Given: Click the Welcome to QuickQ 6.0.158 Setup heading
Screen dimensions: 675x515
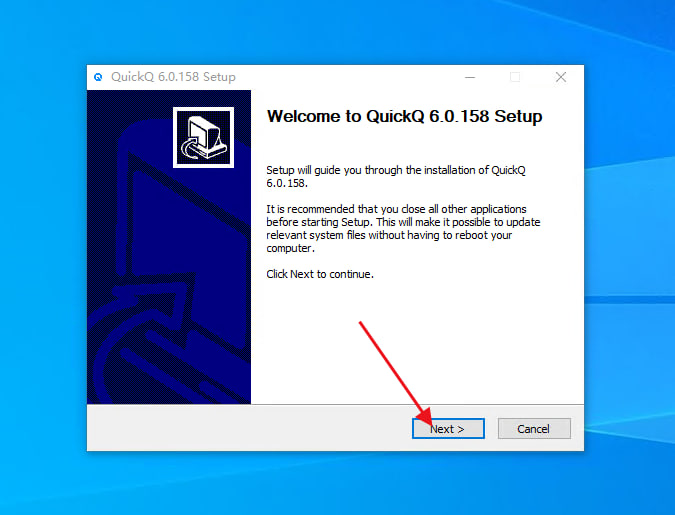Looking at the screenshot, I should [x=404, y=116].
